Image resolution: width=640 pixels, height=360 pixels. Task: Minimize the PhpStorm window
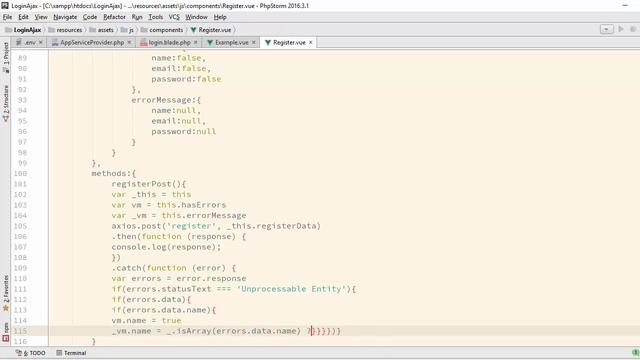pyautogui.click(x=625, y=5)
